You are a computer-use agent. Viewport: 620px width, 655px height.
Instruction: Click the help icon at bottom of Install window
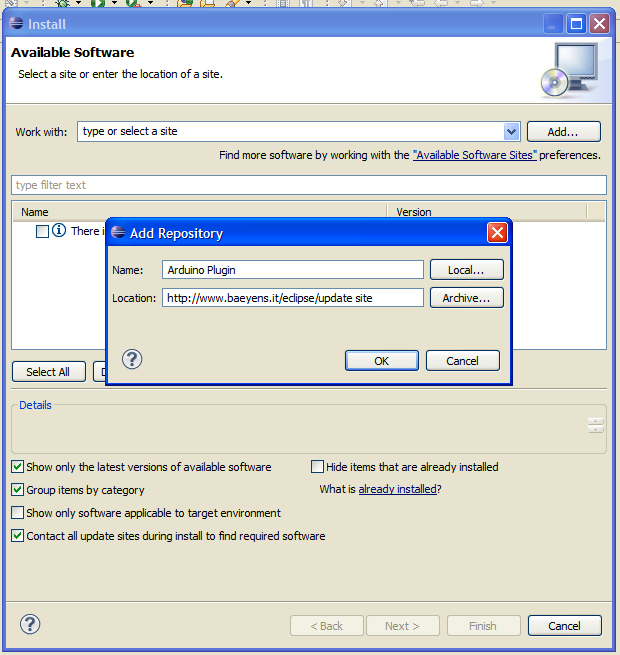coord(30,625)
